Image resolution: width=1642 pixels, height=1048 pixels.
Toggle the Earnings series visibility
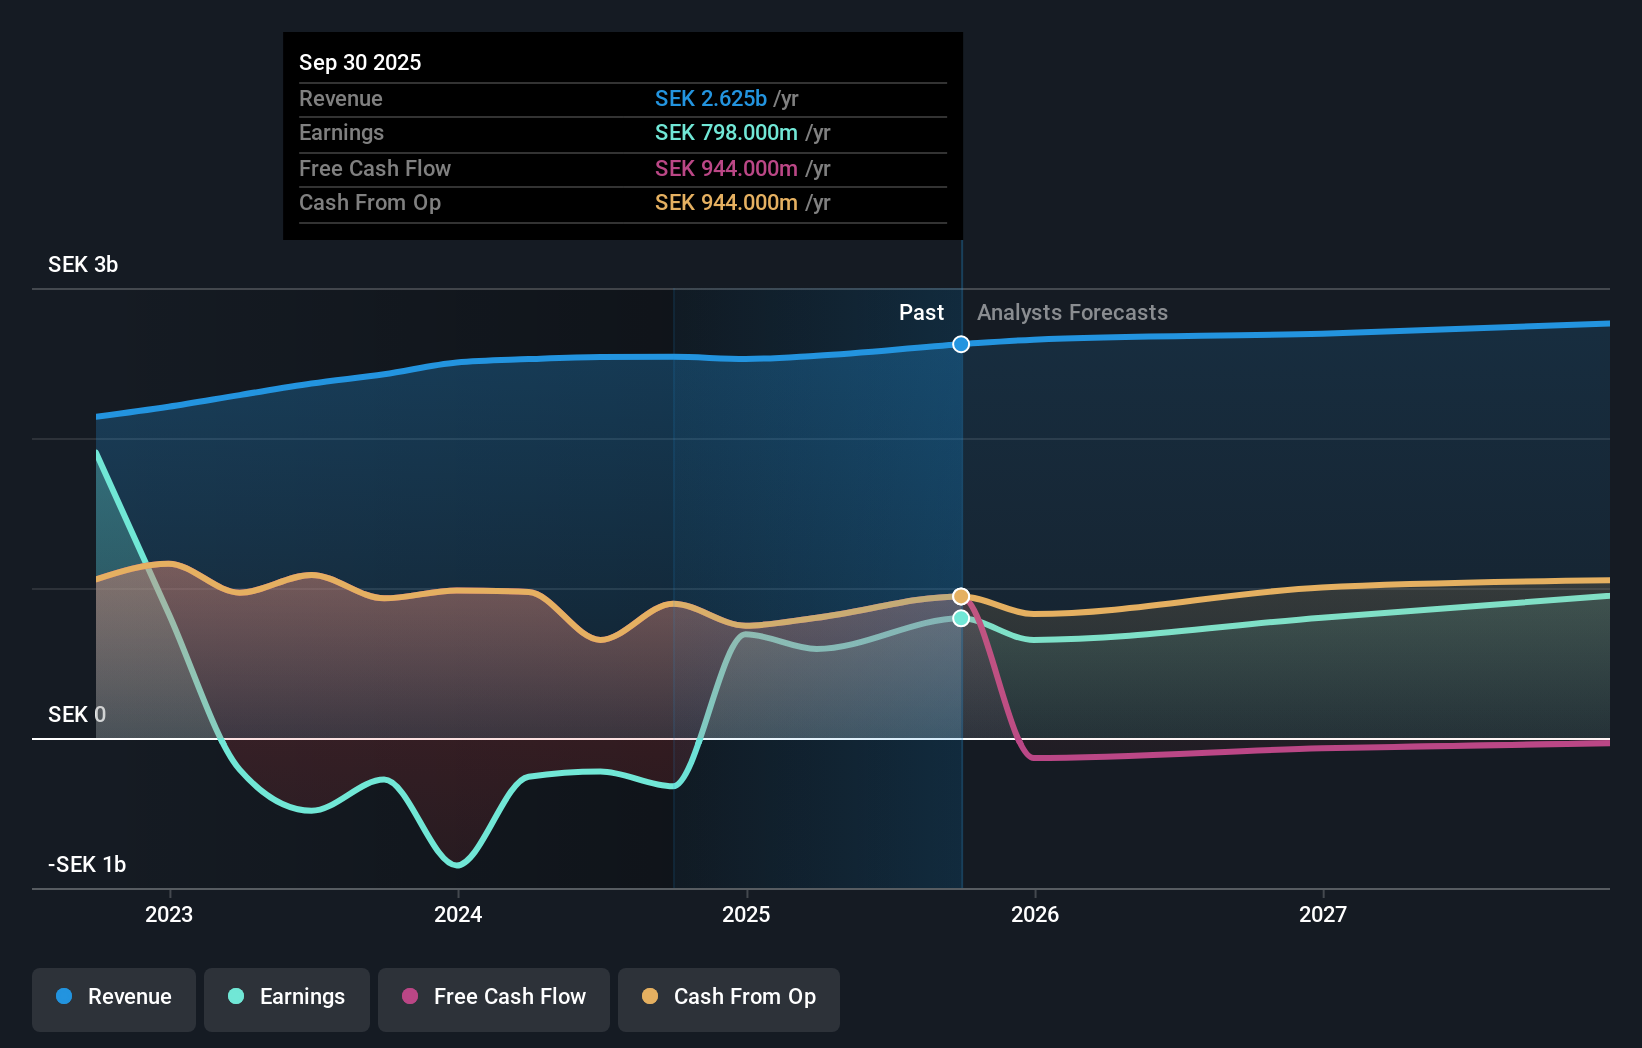tap(287, 997)
